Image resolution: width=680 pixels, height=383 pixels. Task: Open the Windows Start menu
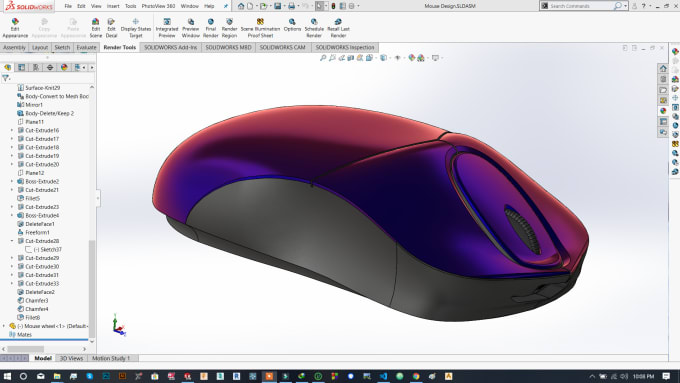point(7,376)
